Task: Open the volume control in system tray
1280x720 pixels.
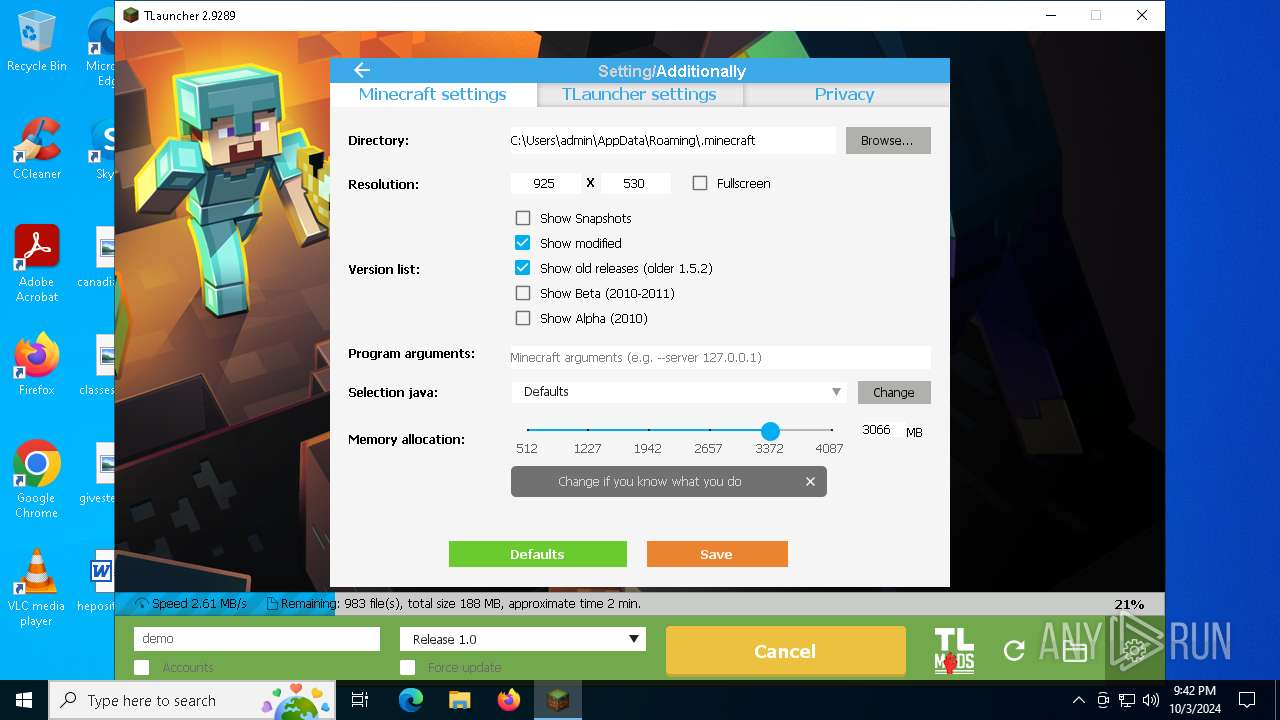Action: click(x=1151, y=700)
